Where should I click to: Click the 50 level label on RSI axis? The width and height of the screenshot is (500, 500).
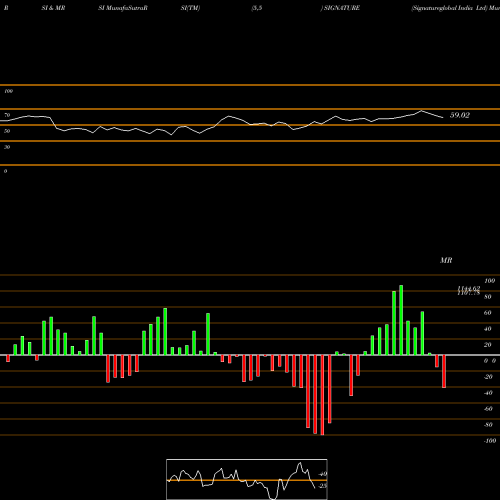click(x=7, y=131)
